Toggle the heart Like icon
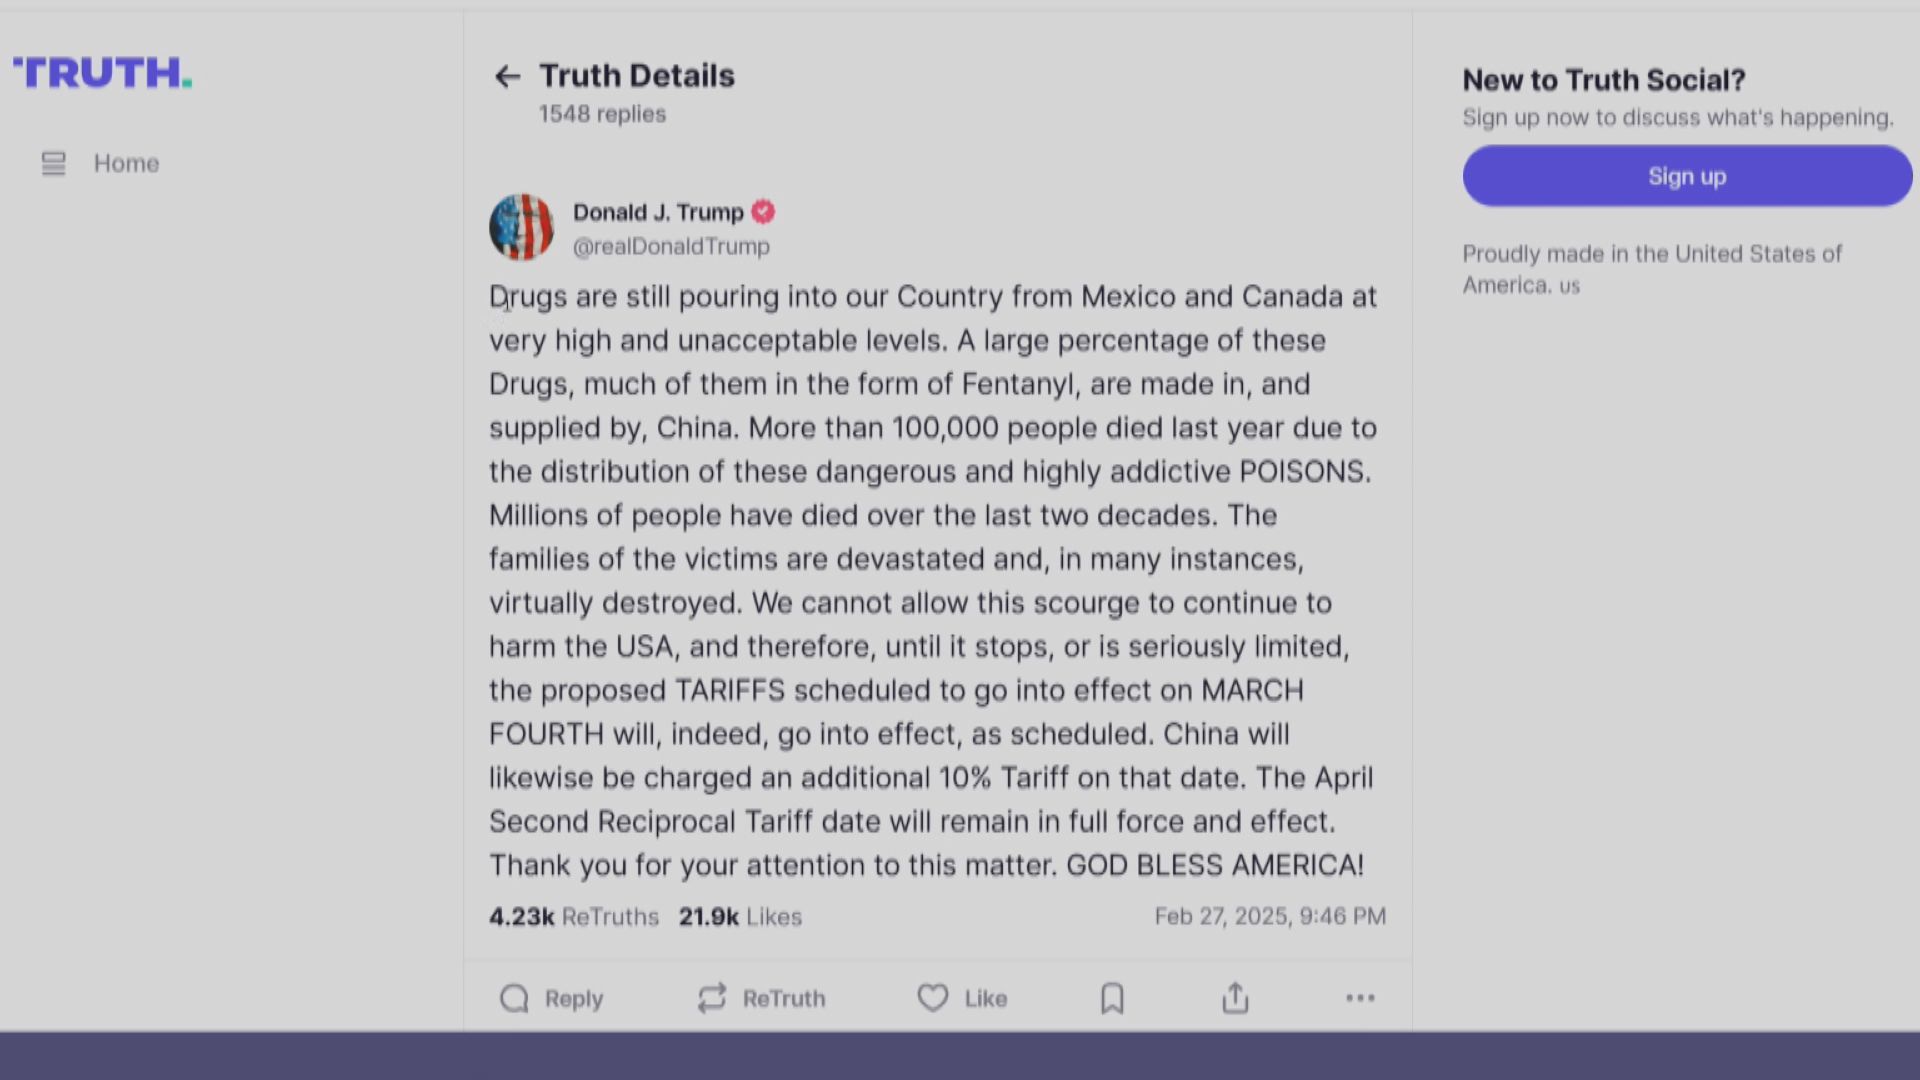Screen dimensions: 1920x1080 point(932,998)
